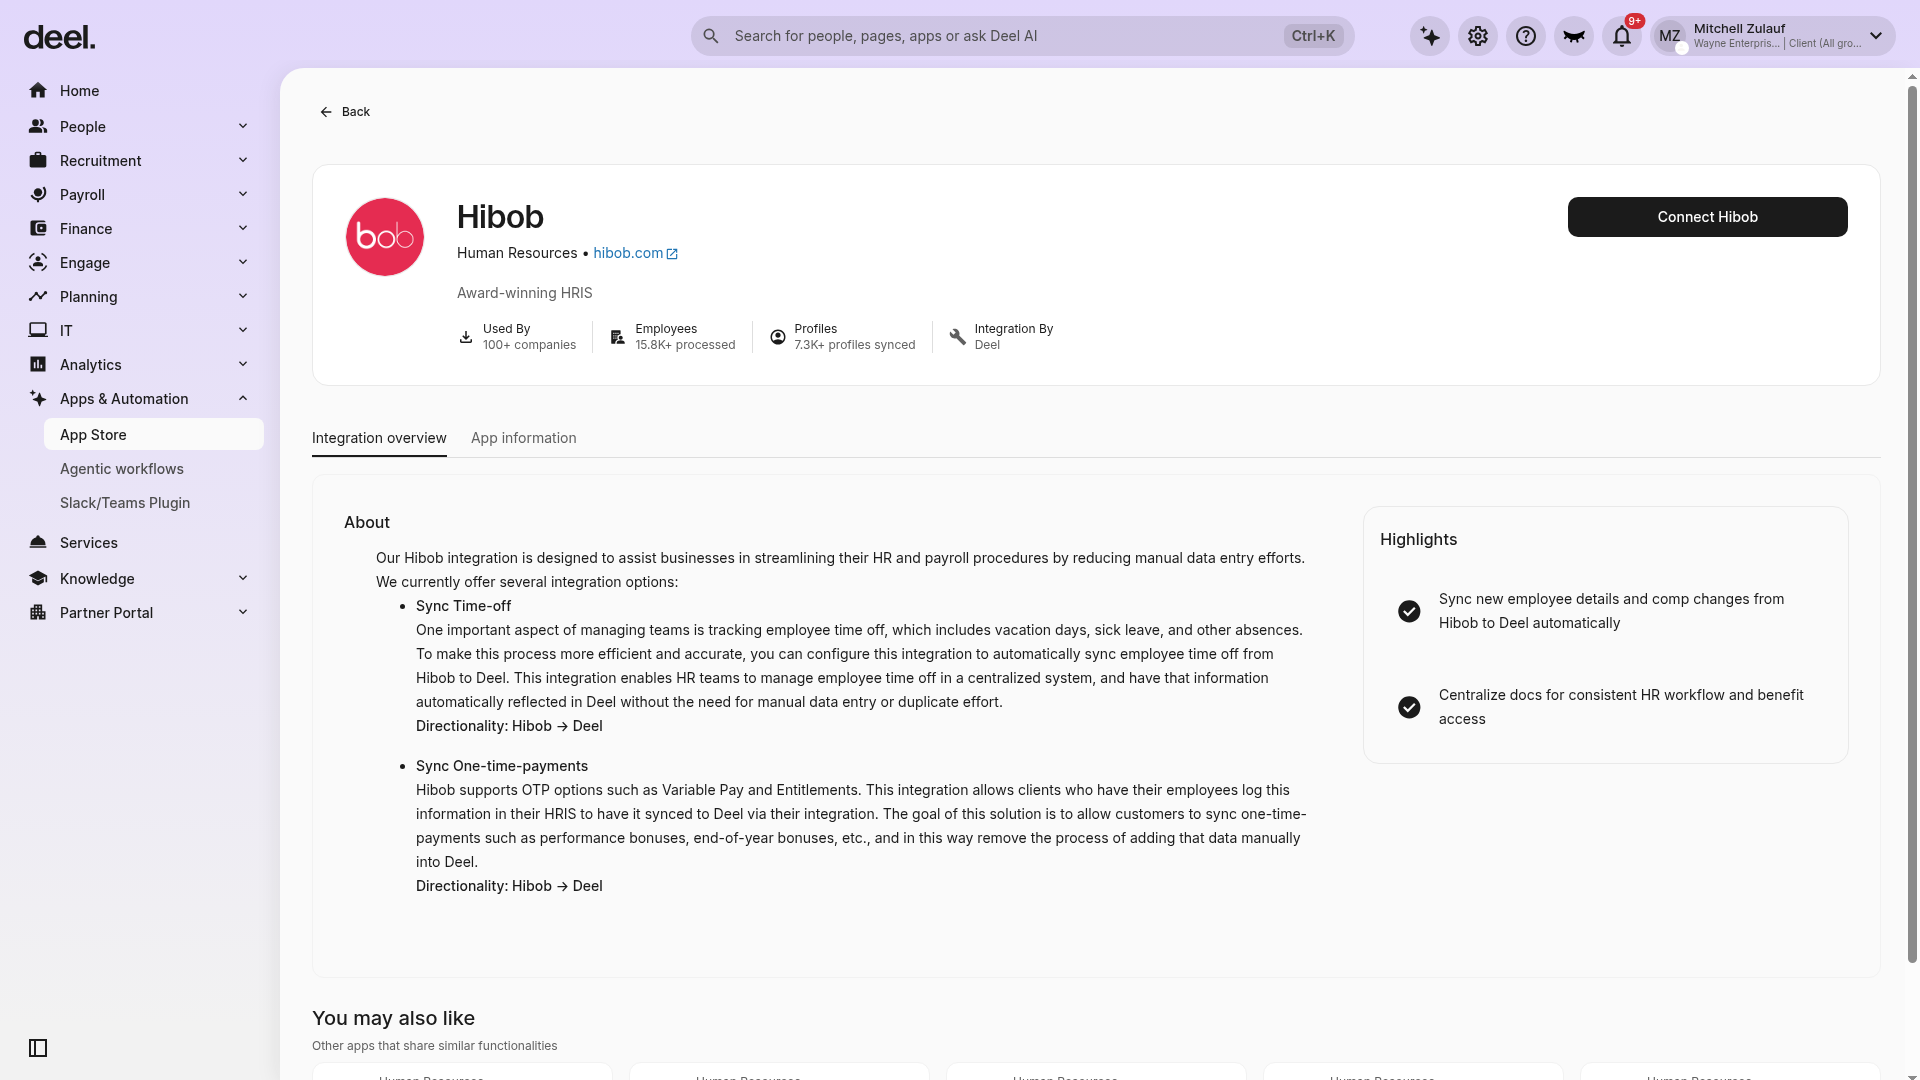The width and height of the screenshot is (1920, 1080).
Task: Click the Used By download icon
Action: coord(466,337)
